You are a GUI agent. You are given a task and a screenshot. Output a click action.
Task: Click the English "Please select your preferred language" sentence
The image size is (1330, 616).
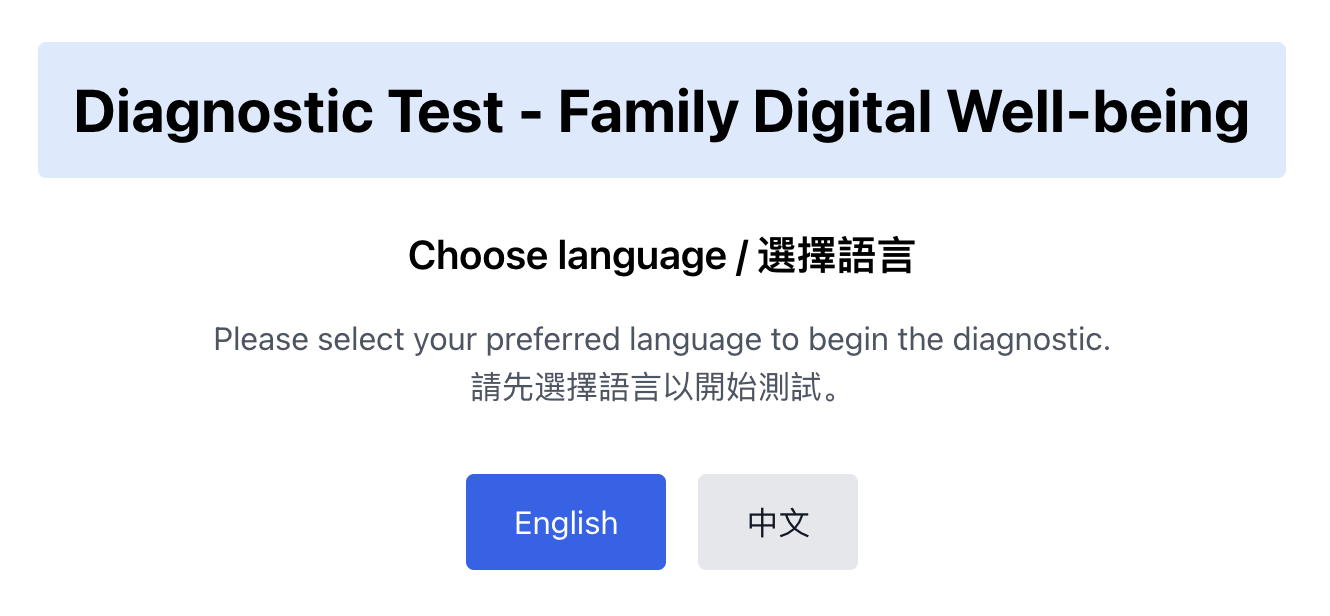[661, 340]
